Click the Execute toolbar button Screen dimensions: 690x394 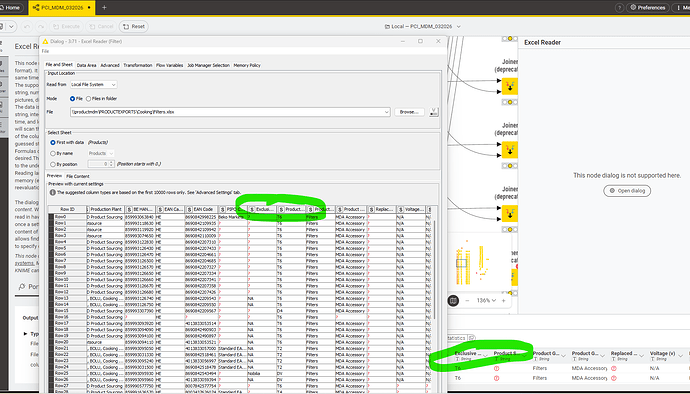coord(66,26)
